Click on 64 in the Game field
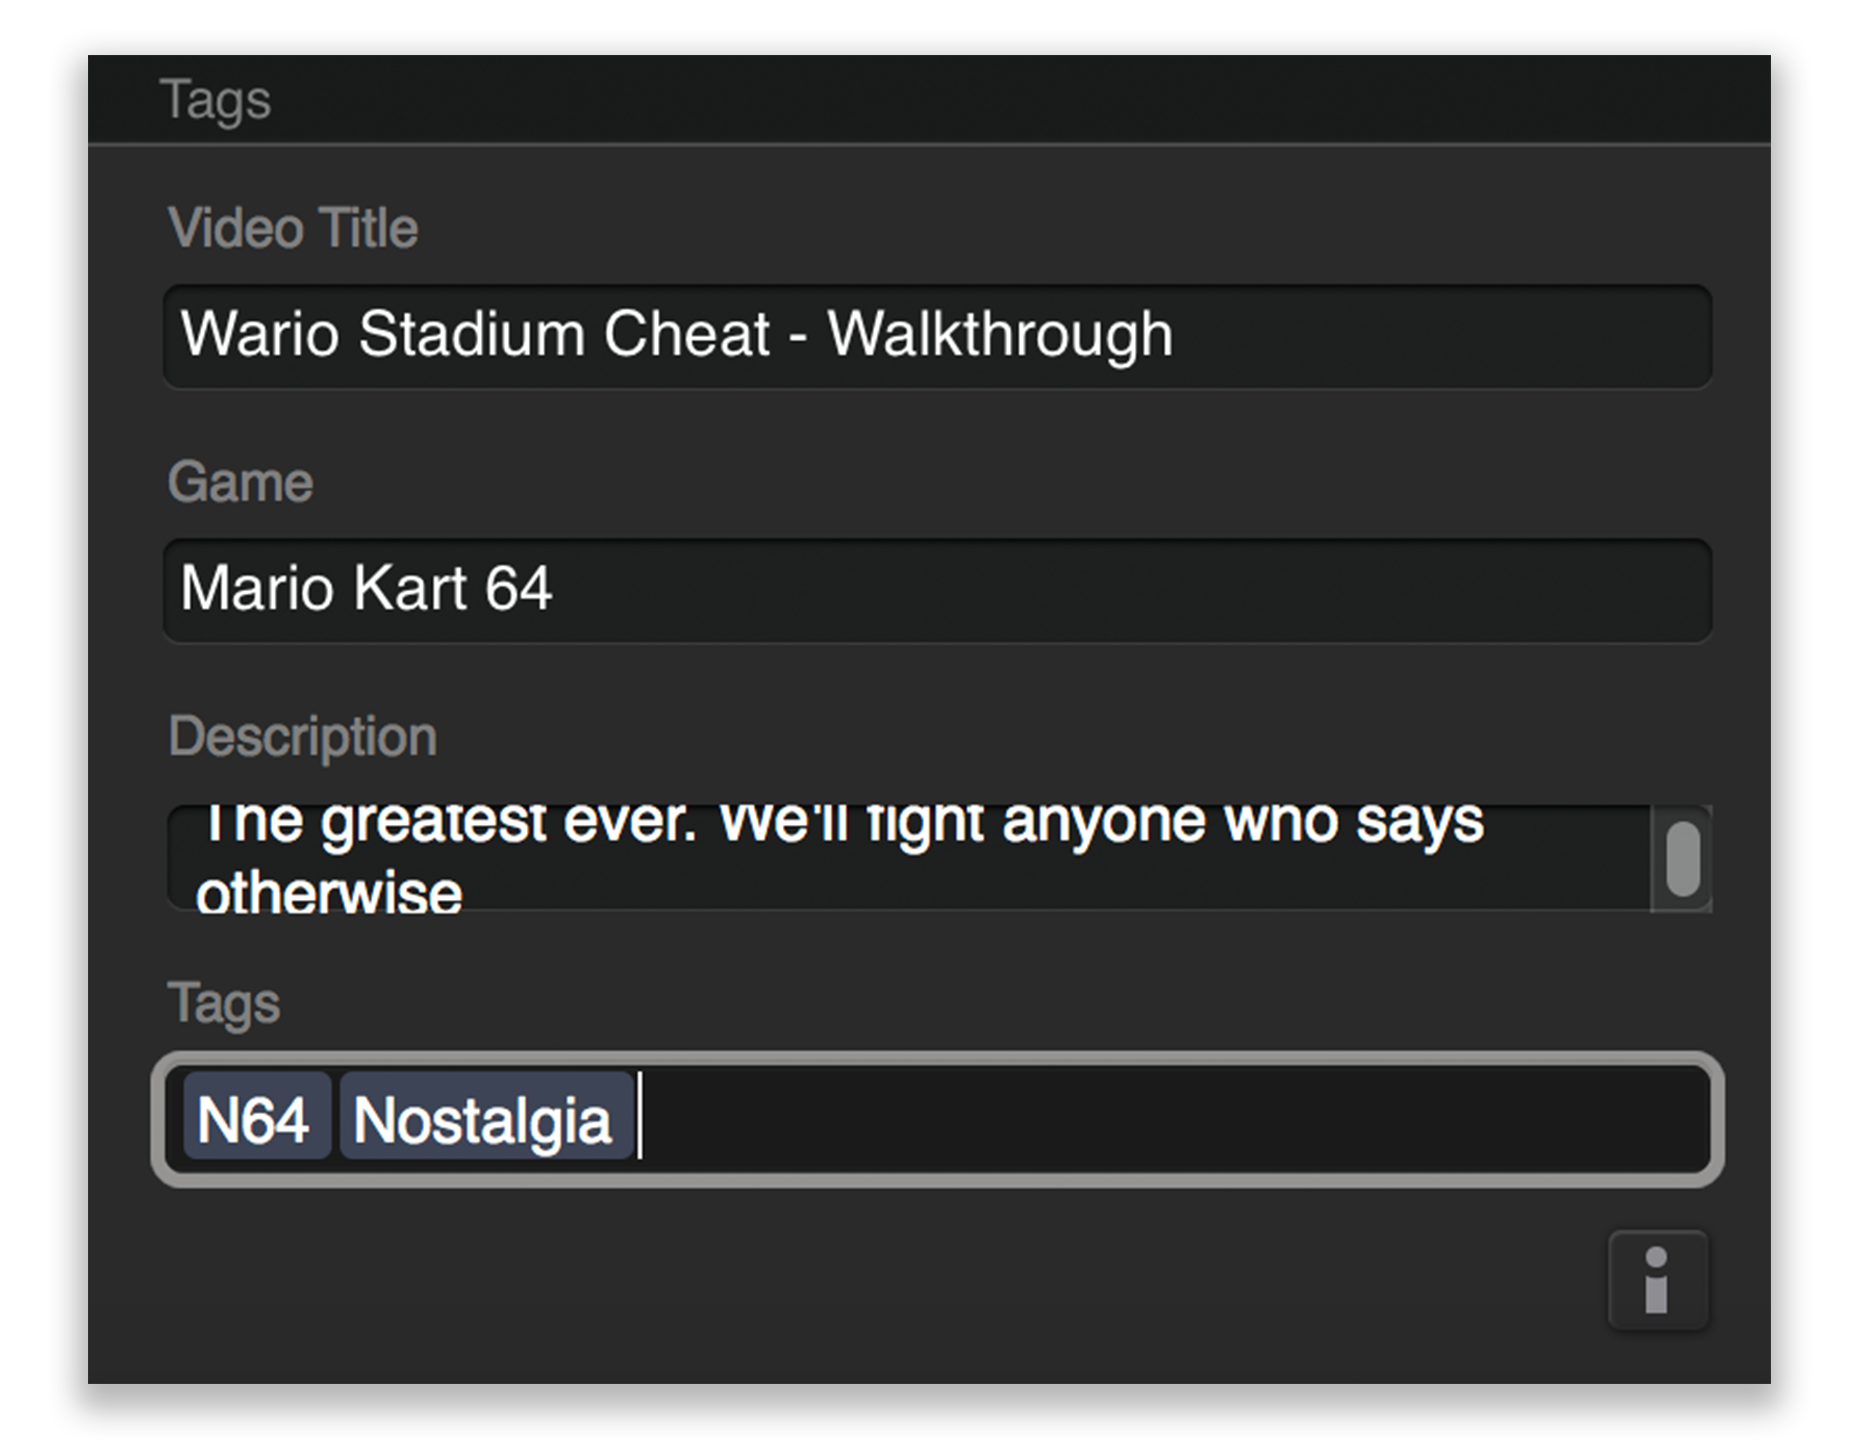Viewport: 1860px width, 1440px height. 518,587
